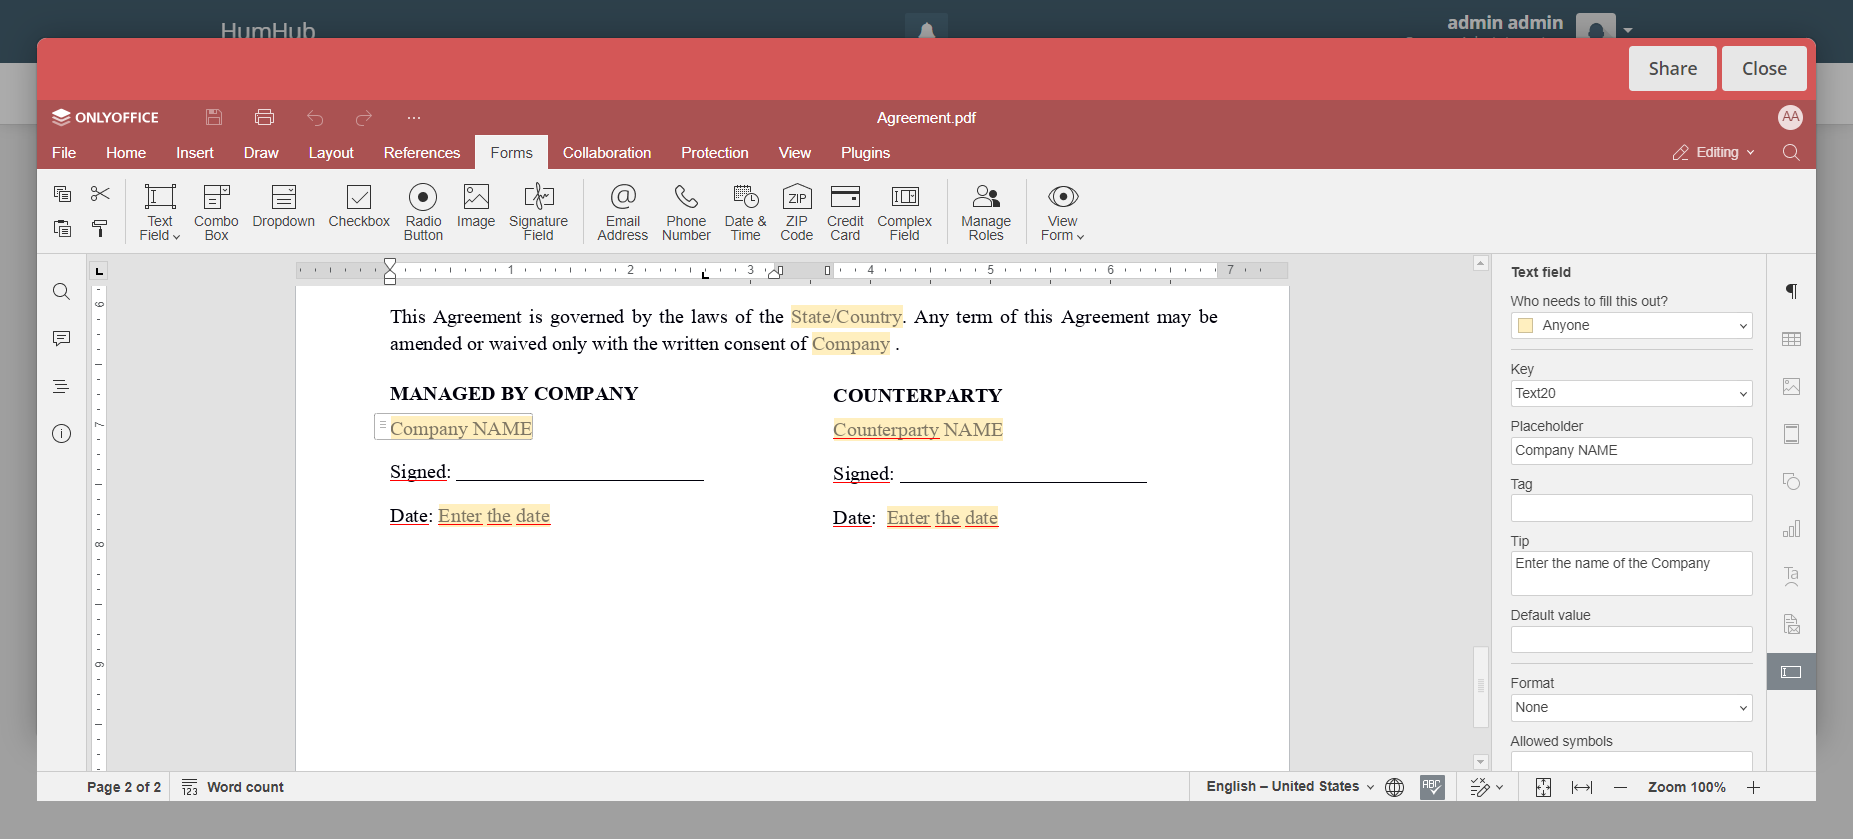Click the View Form button
This screenshot has height=839, width=1853.
1062,212
